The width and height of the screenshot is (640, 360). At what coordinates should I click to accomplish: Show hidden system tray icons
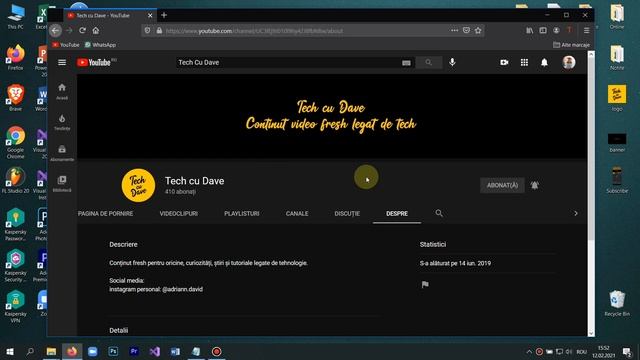[x=529, y=351]
